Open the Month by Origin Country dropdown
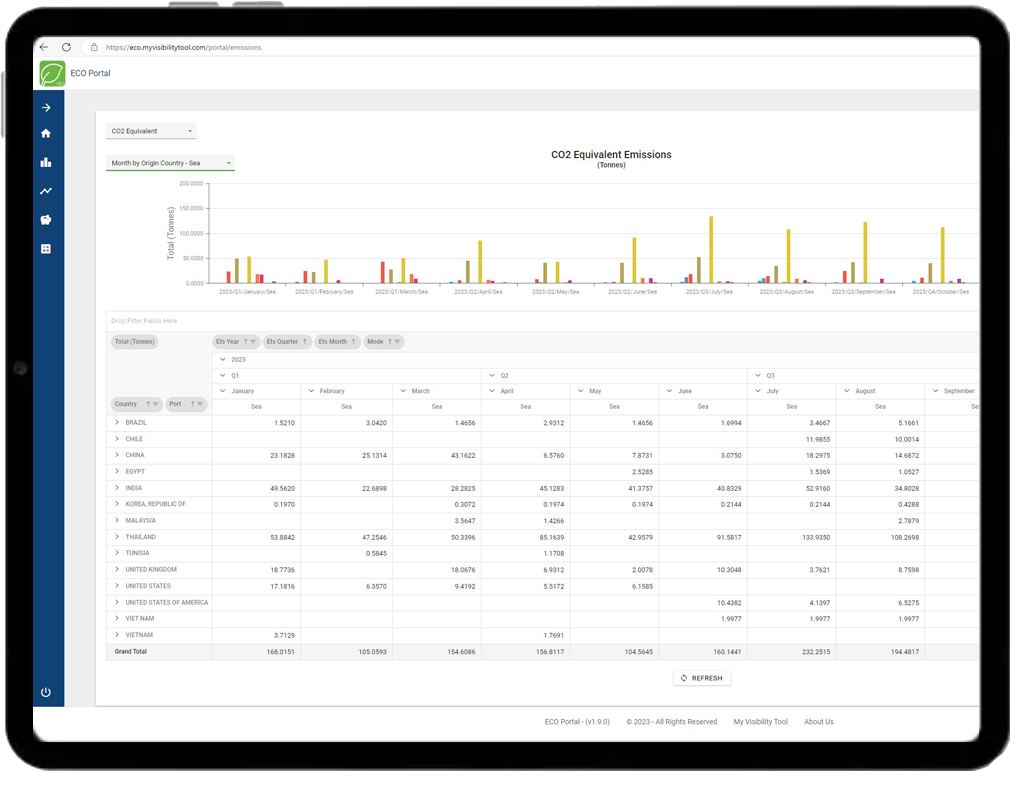 pos(170,163)
